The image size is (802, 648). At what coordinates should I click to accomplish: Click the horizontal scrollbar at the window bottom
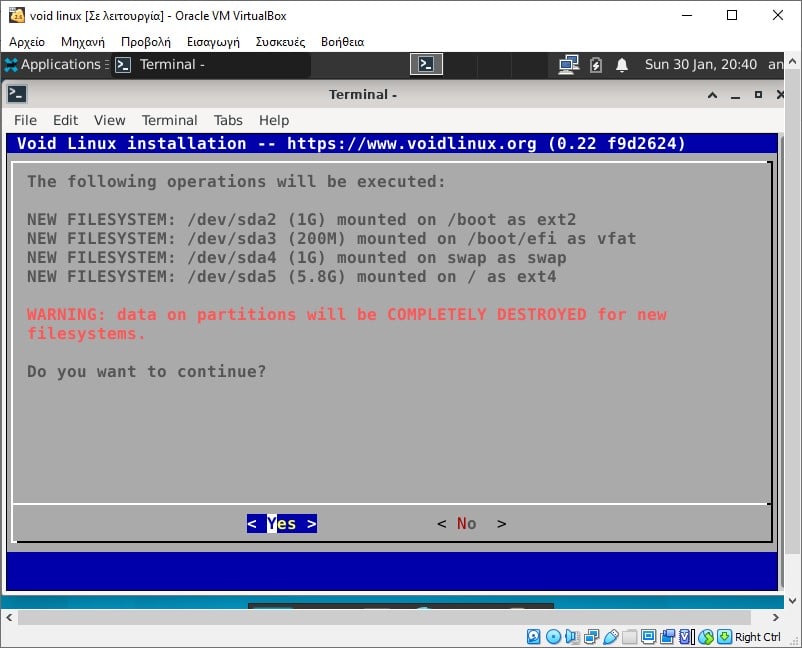[400, 617]
